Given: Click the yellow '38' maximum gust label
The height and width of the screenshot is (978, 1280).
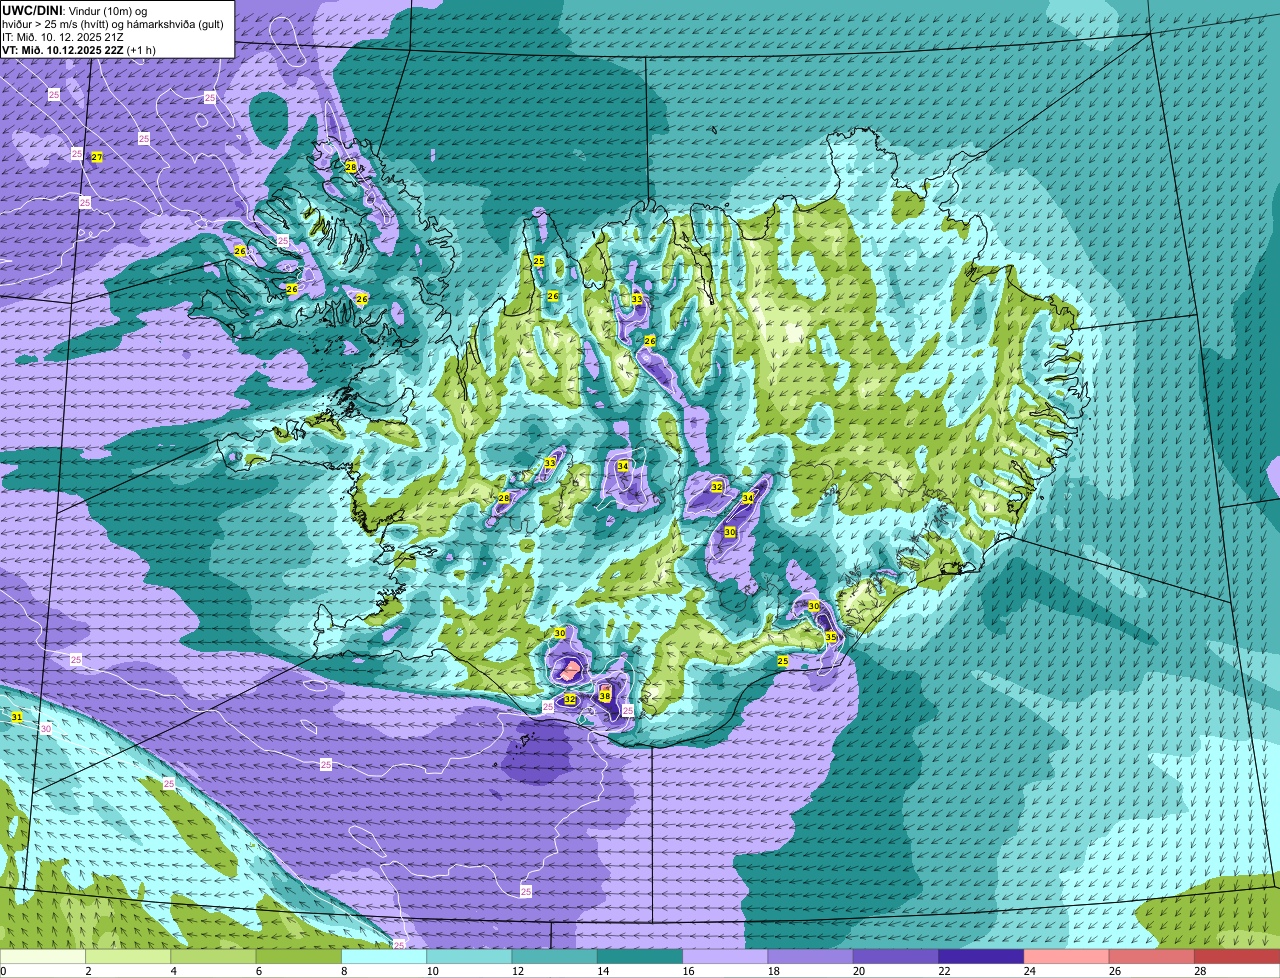Looking at the screenshot, I should (605, 695).
